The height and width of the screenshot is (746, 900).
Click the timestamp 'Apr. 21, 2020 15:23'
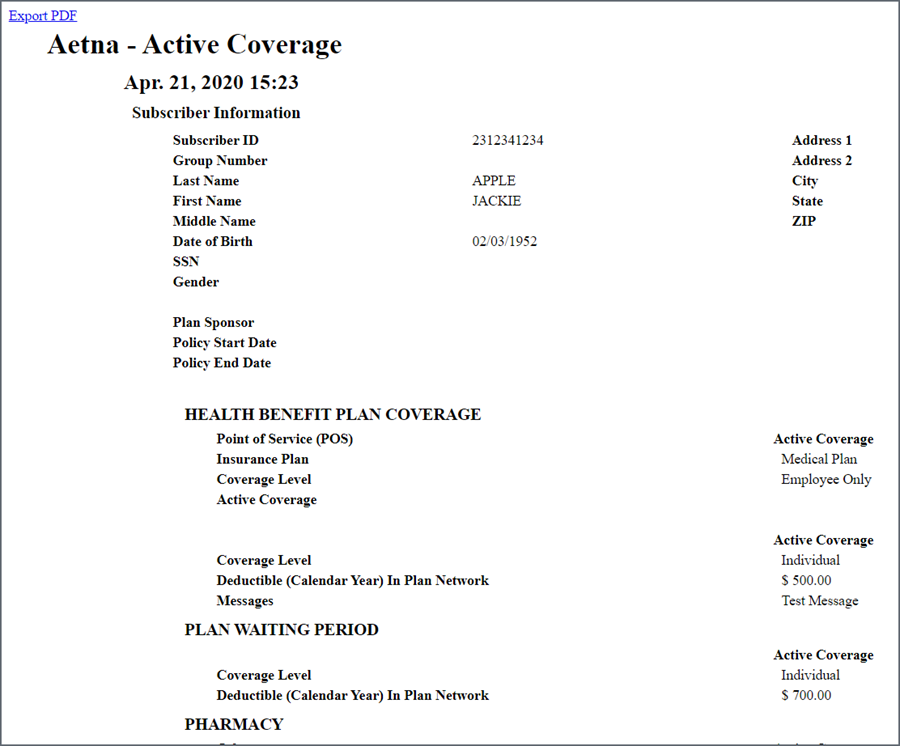point(211,82)
